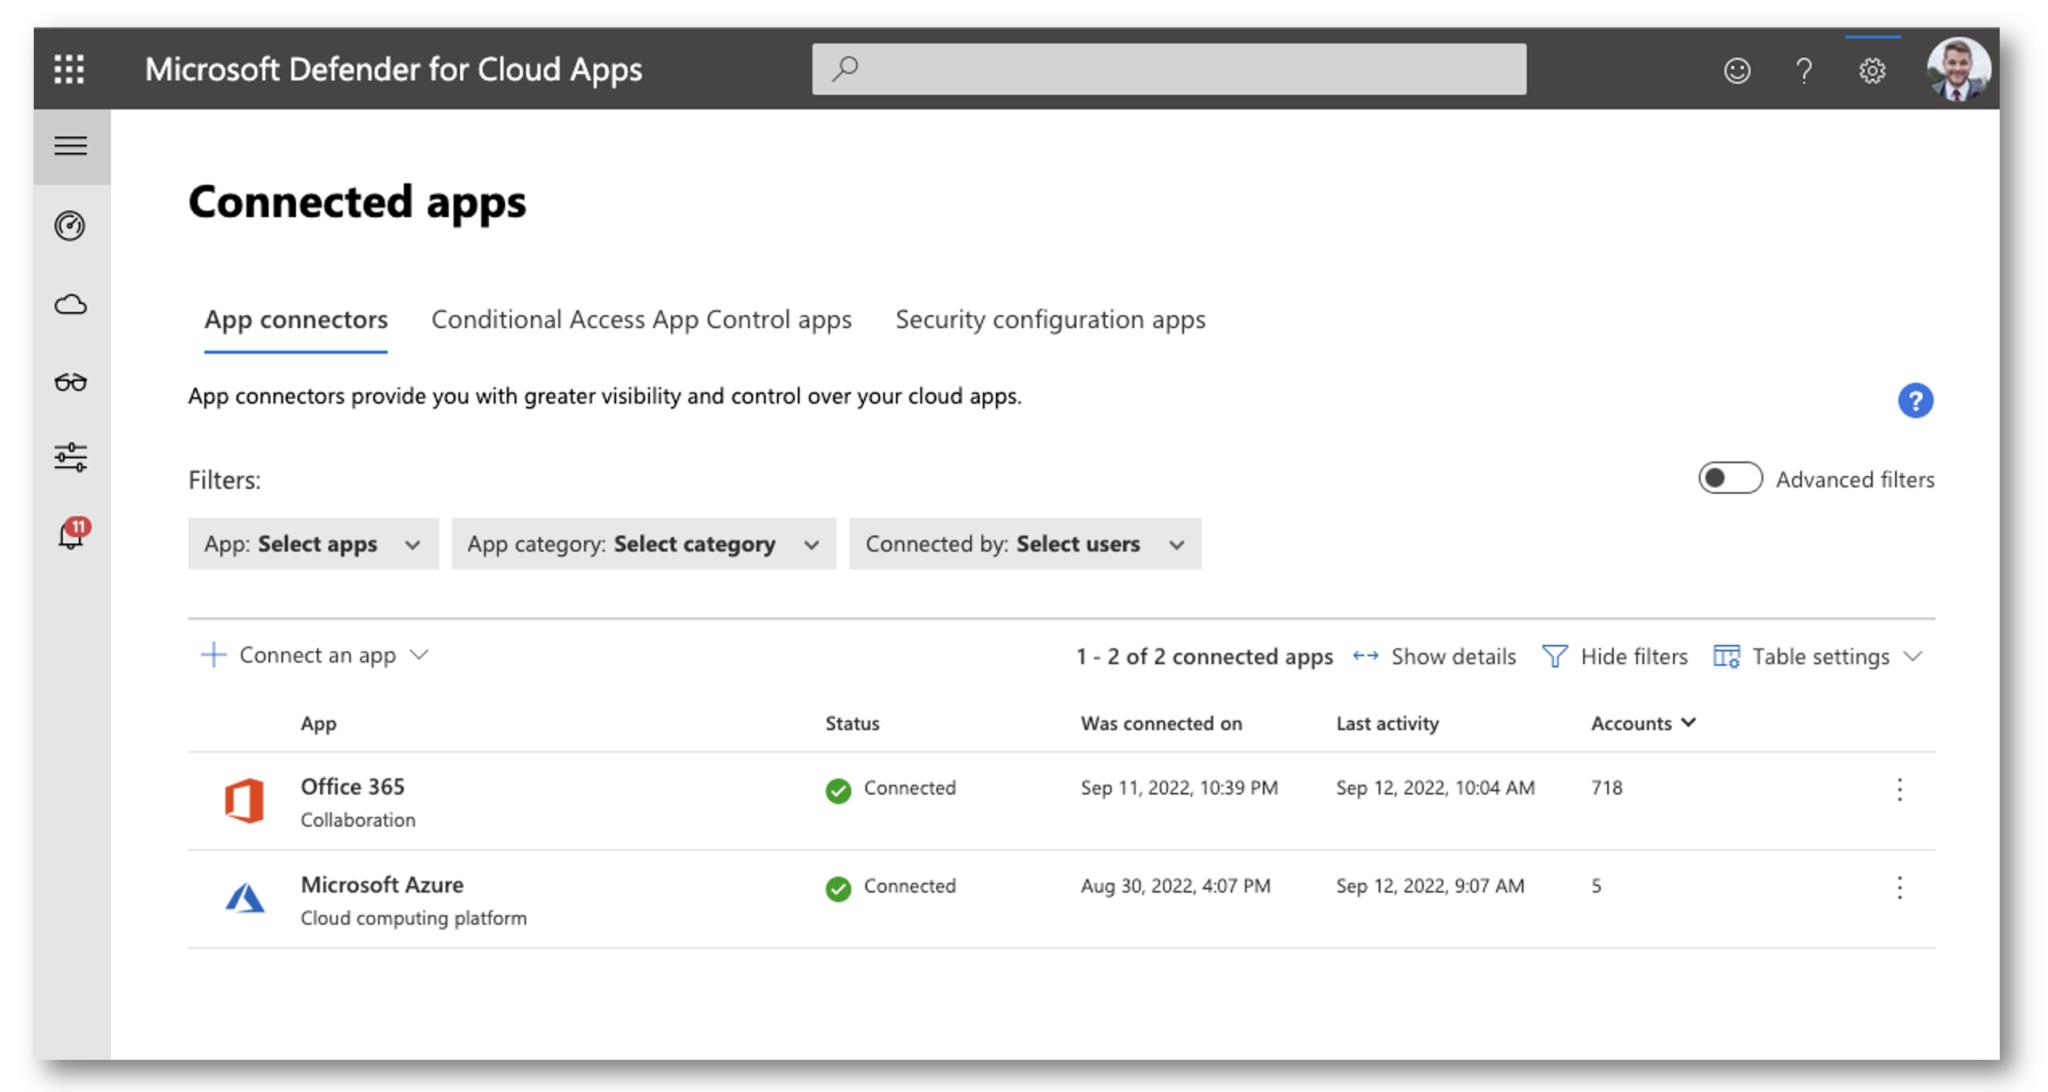The width and height of the screenshot is (2048, 1092).
Task: Click the feedback smiley face icon
Action: (x=1737, y=70)
